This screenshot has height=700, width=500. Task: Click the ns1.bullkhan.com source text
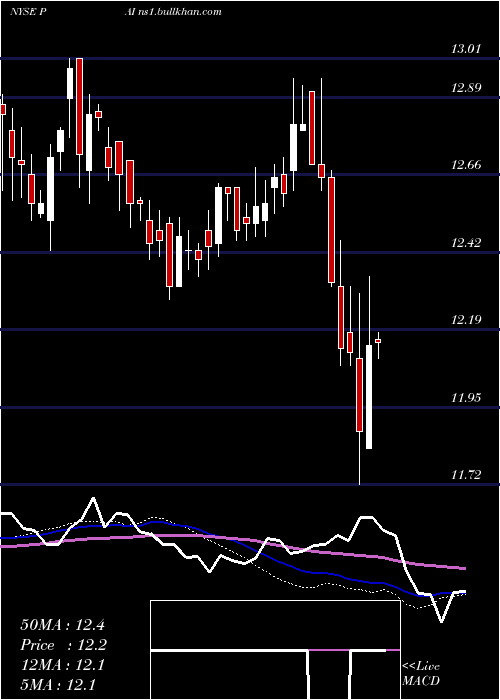click(177, 12)
